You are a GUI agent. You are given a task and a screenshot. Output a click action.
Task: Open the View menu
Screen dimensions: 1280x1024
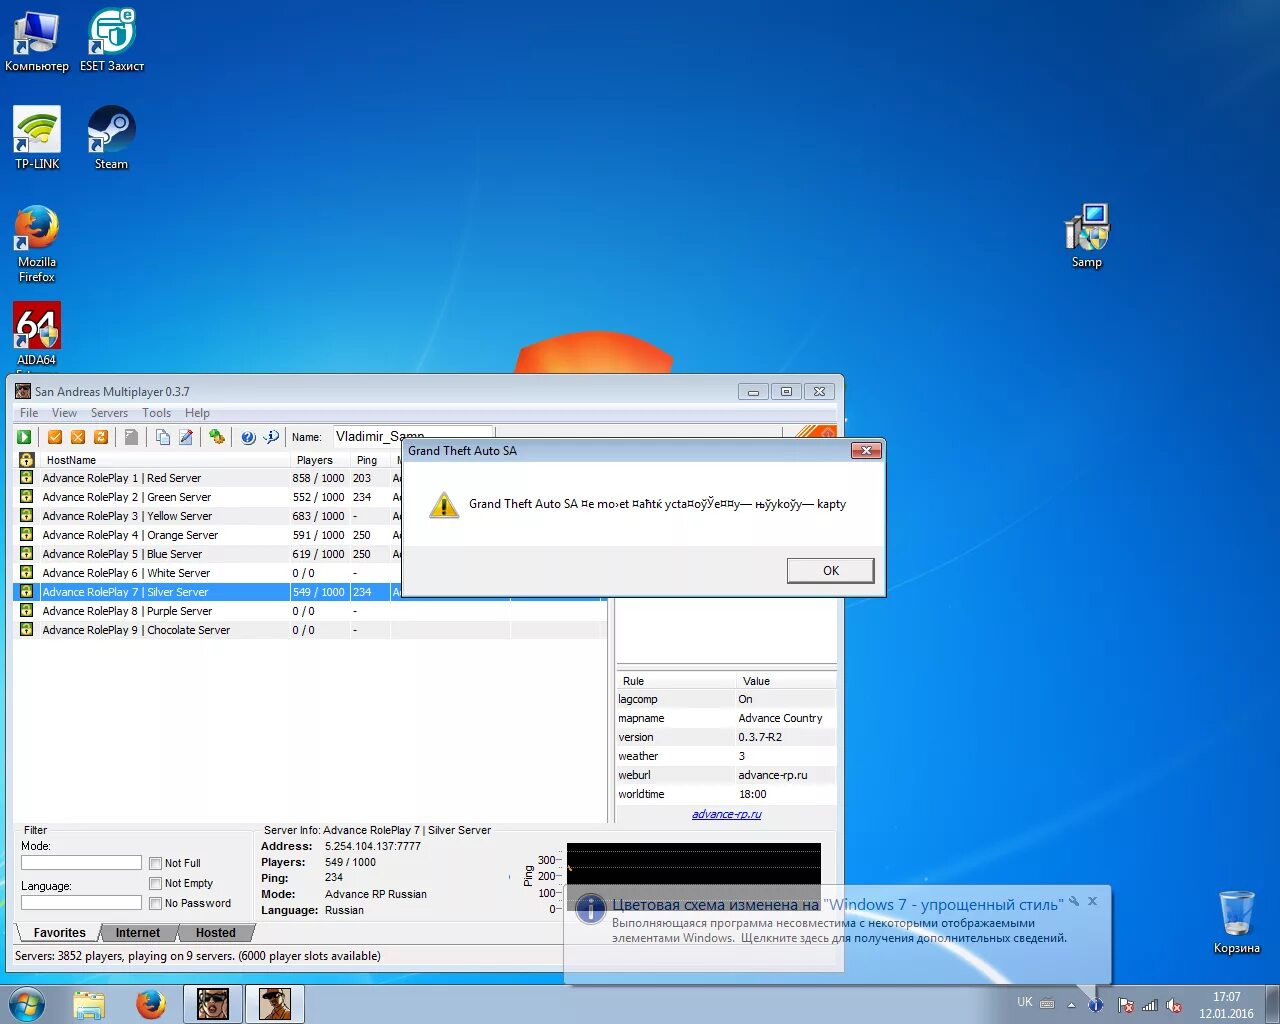(64, 413)
